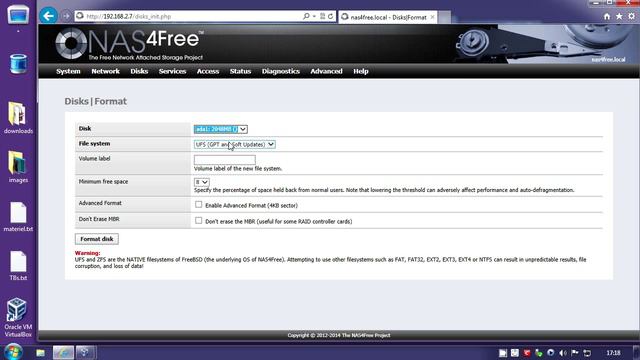
Task: Toggle compatibility view icon in address bar
Action: [322, 16]
